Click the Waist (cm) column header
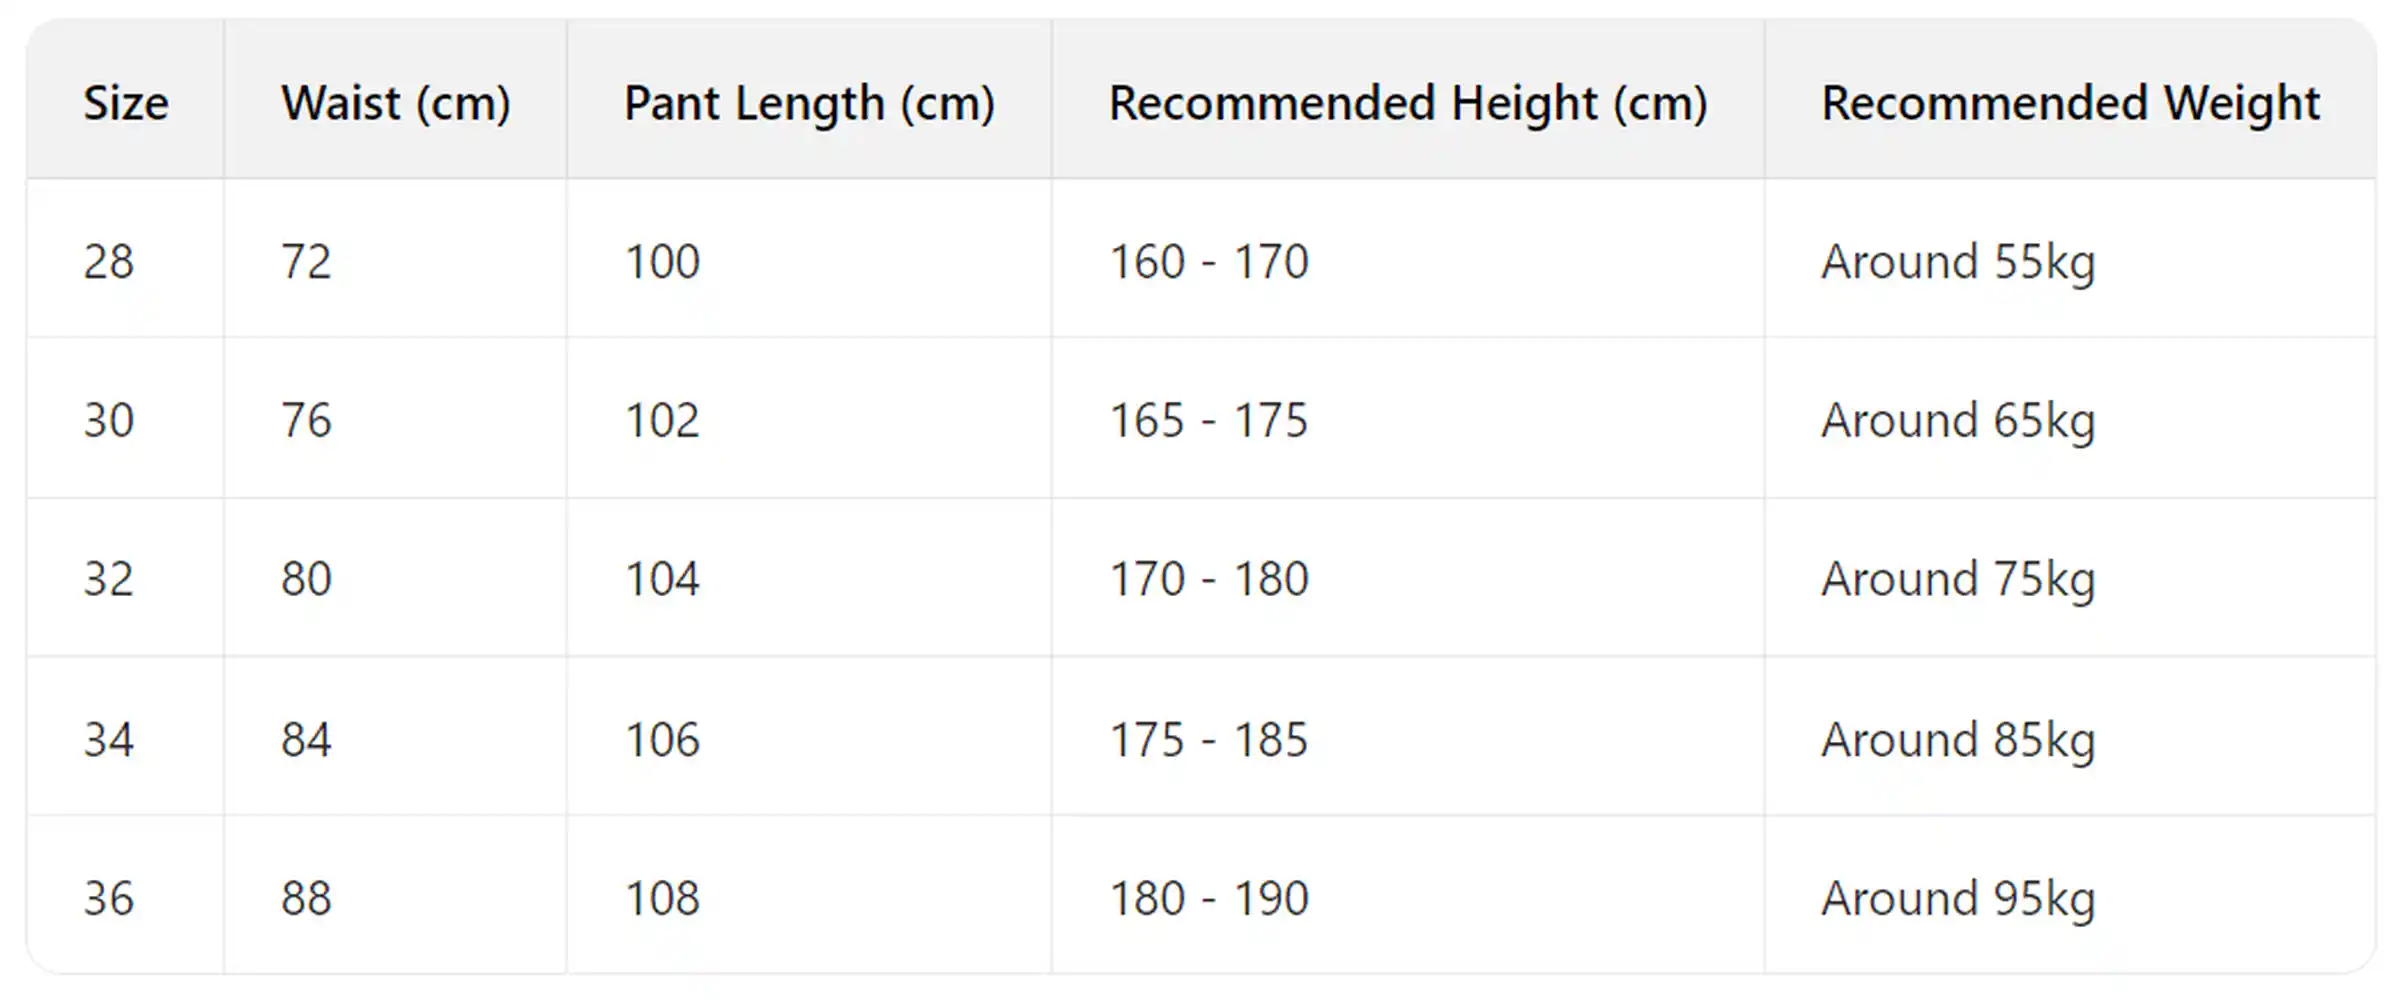 click(396, 103)
